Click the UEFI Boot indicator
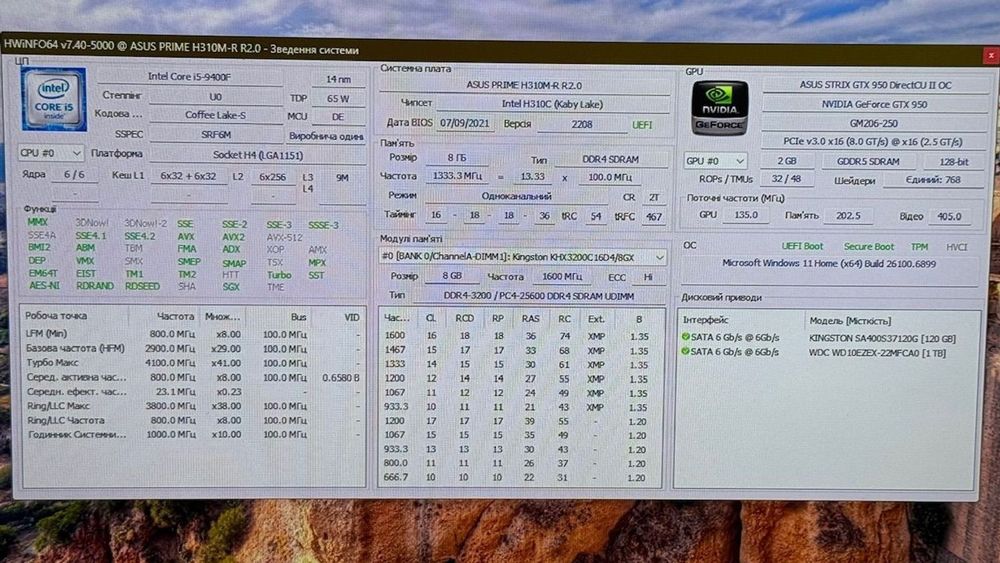Viewport: 1000px width, 563px height. point(802,246)
